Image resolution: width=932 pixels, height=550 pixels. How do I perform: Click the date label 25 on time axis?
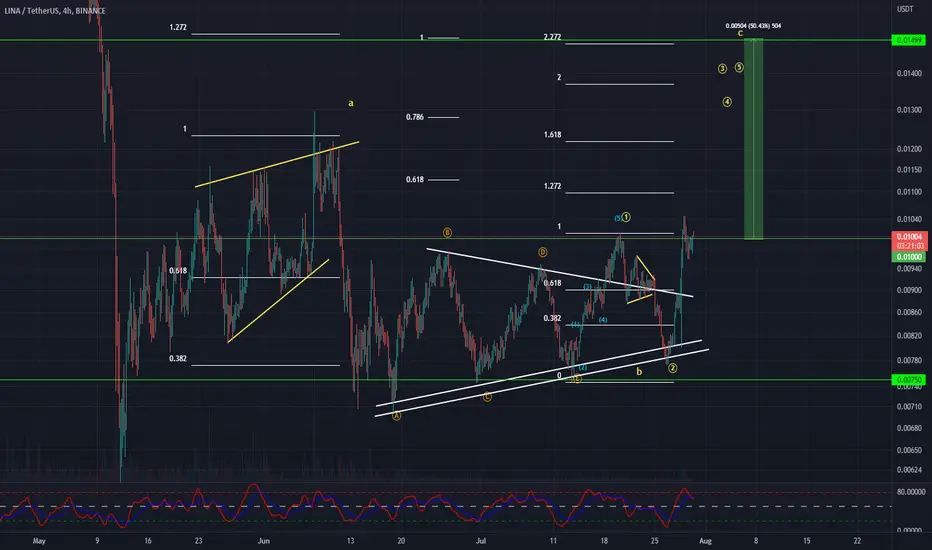click(x=654, y=541)
